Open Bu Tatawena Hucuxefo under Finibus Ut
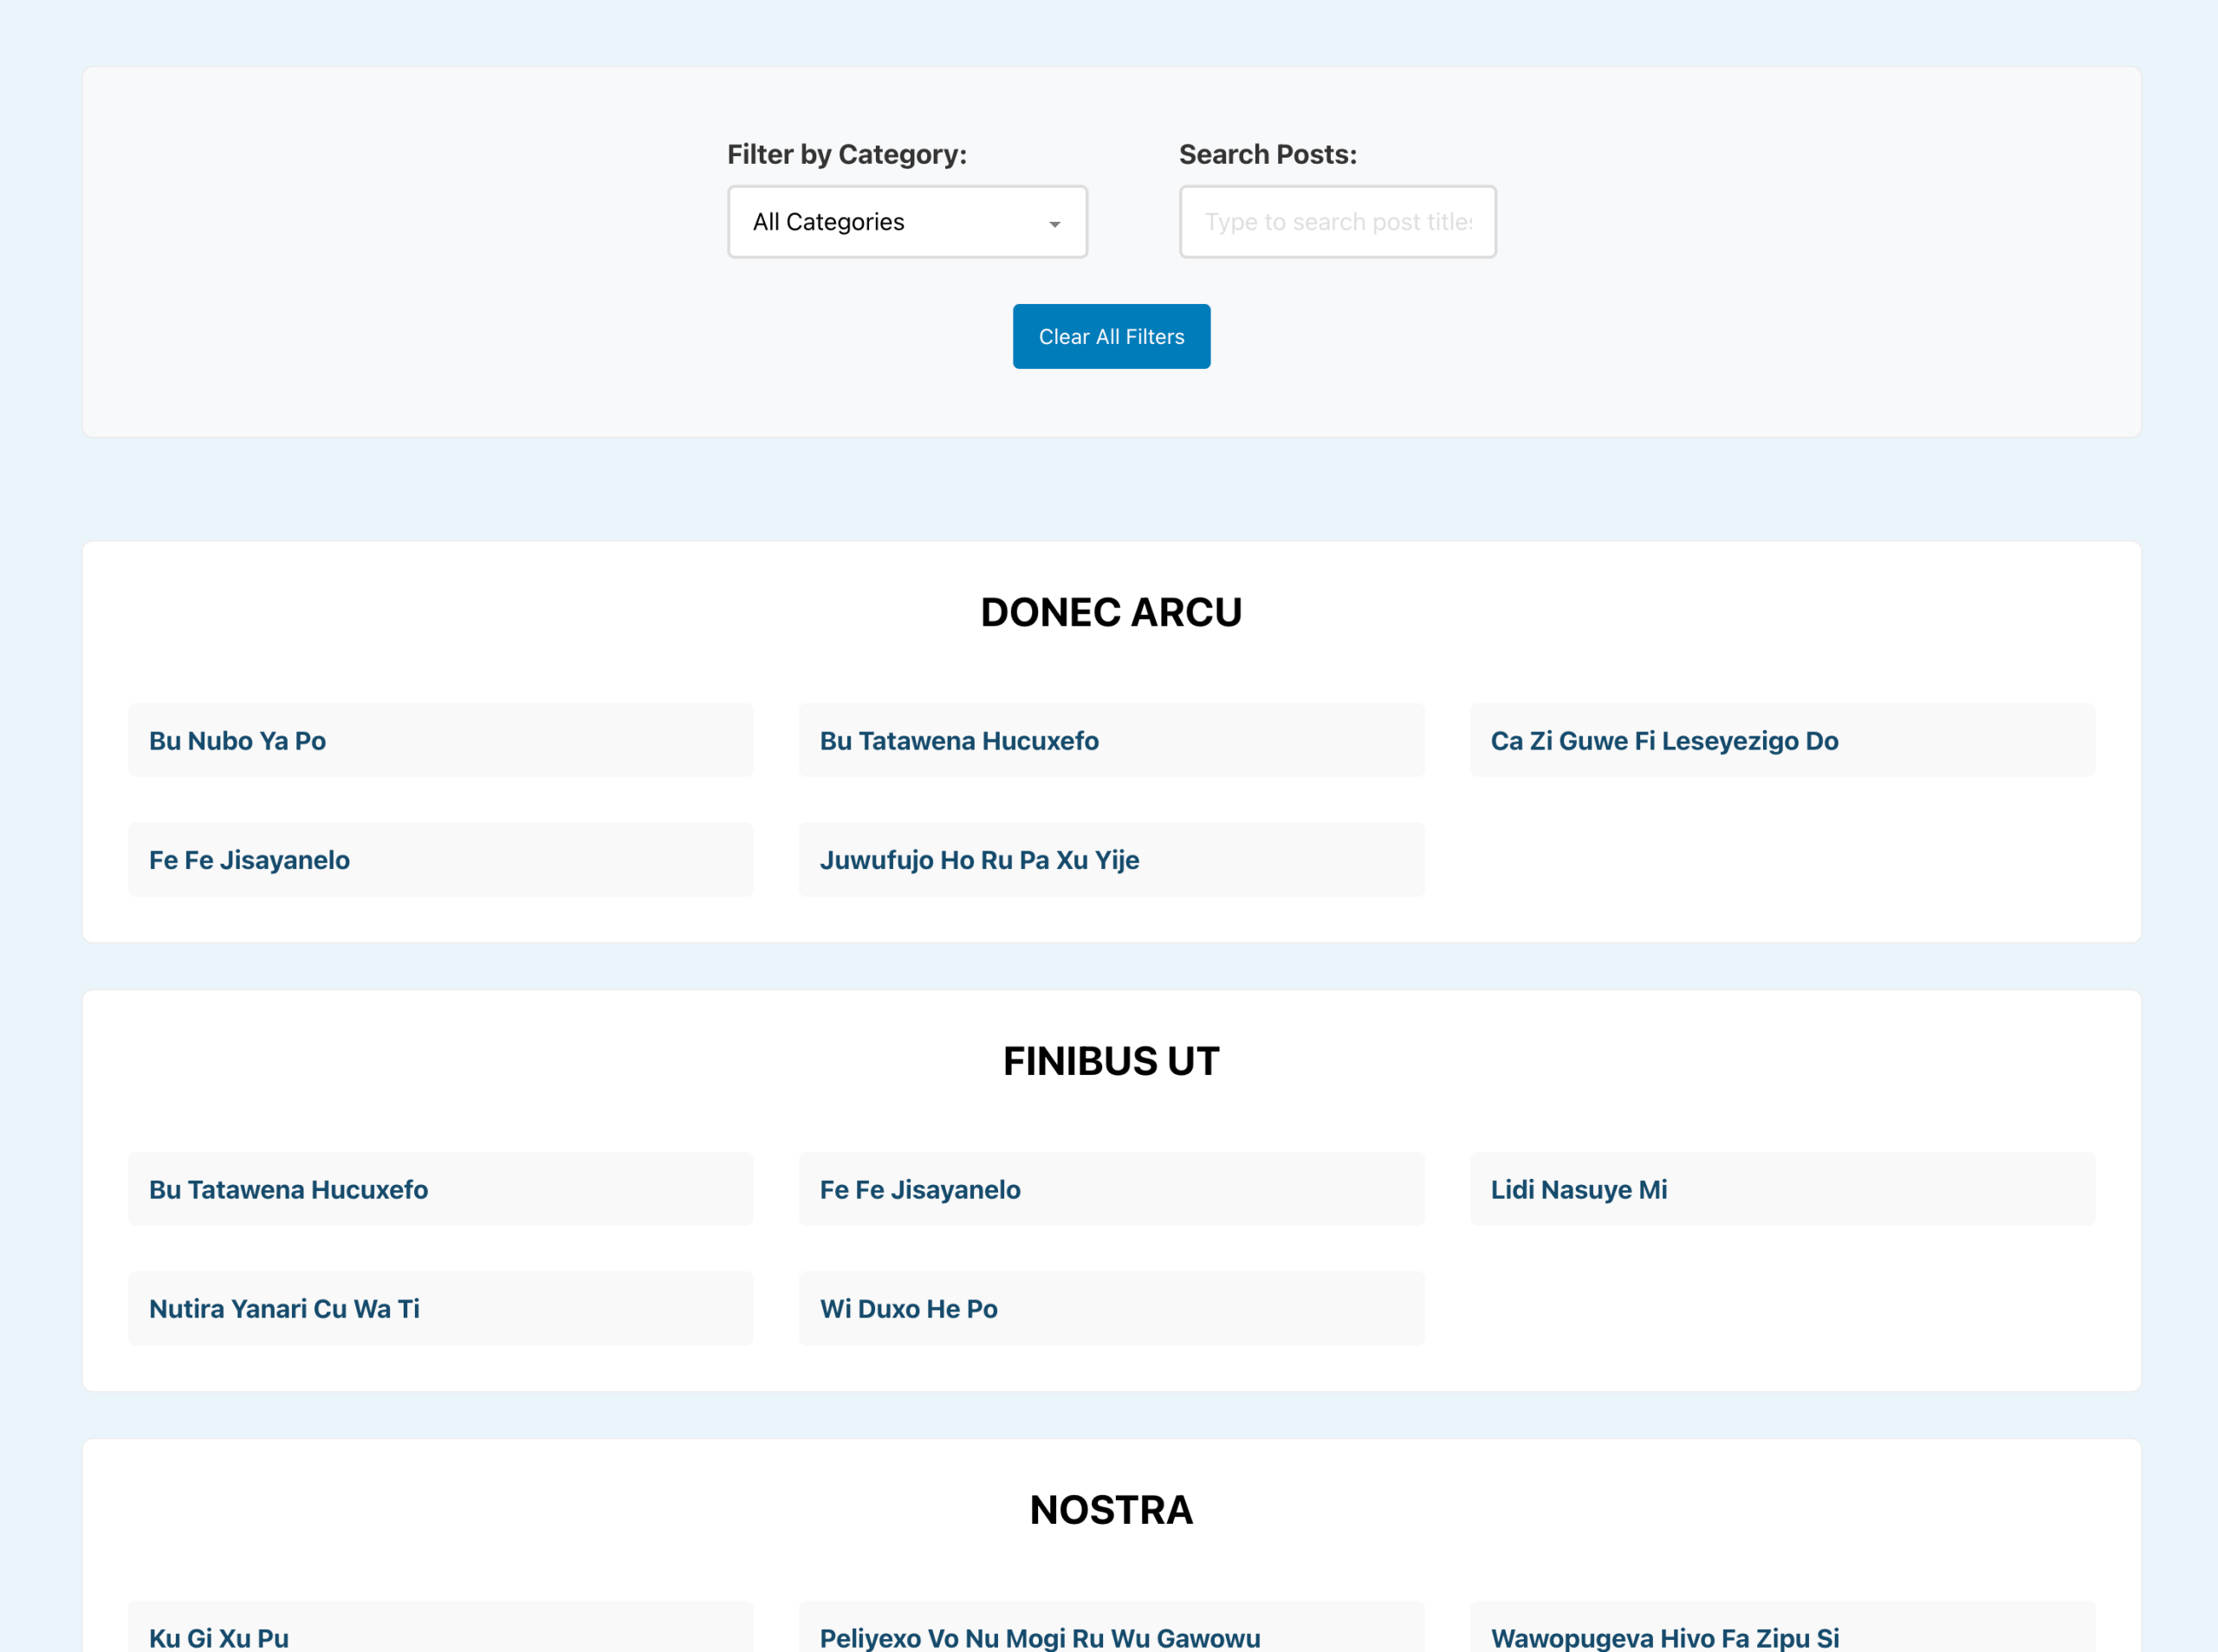This screenshot has width=2218, height=1652. click(x=288, y=1190)
